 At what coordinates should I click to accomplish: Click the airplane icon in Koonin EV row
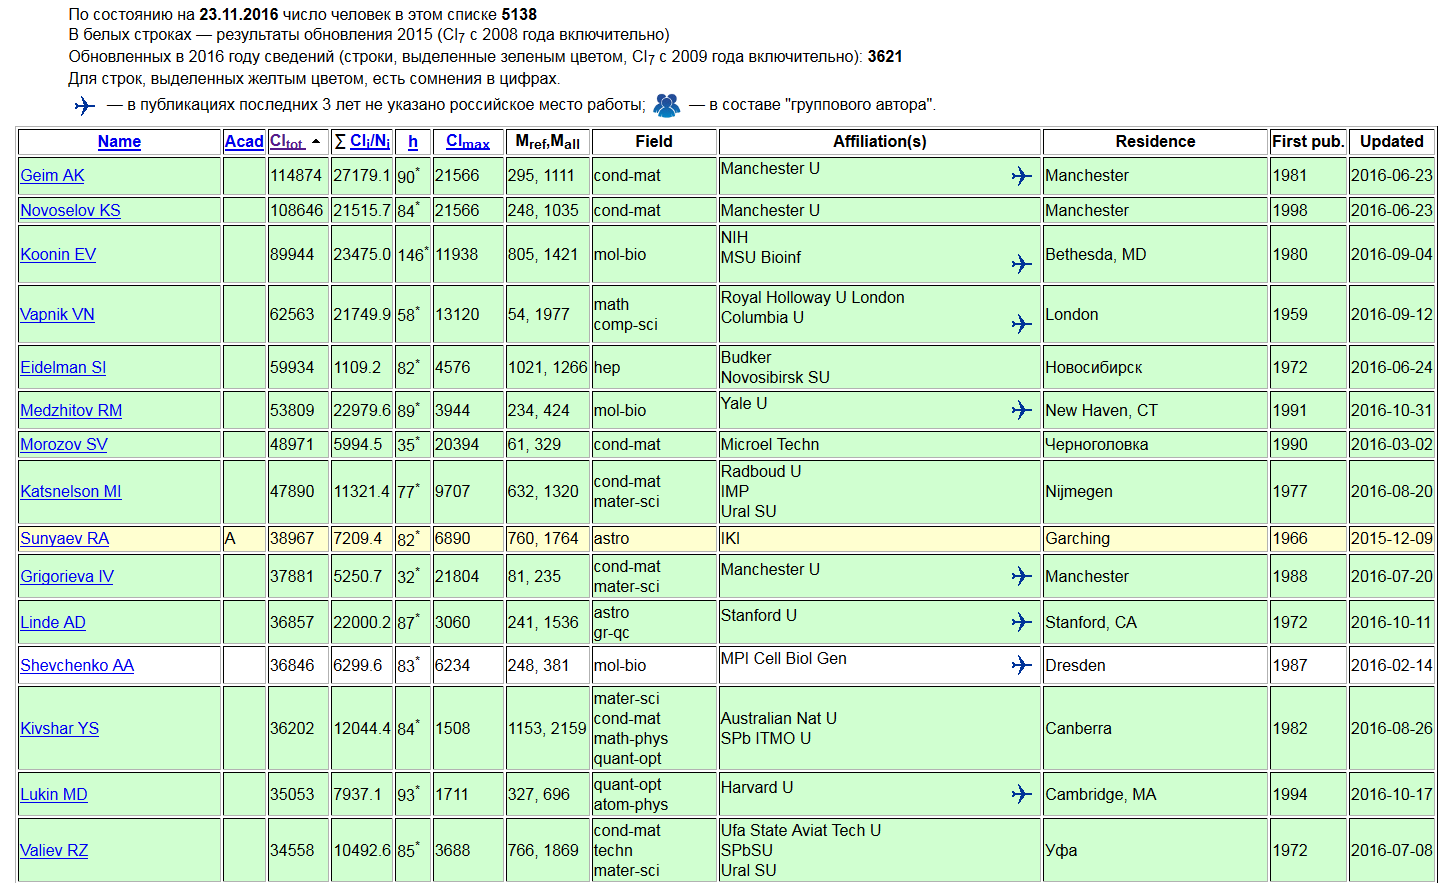coord(1021,264)
